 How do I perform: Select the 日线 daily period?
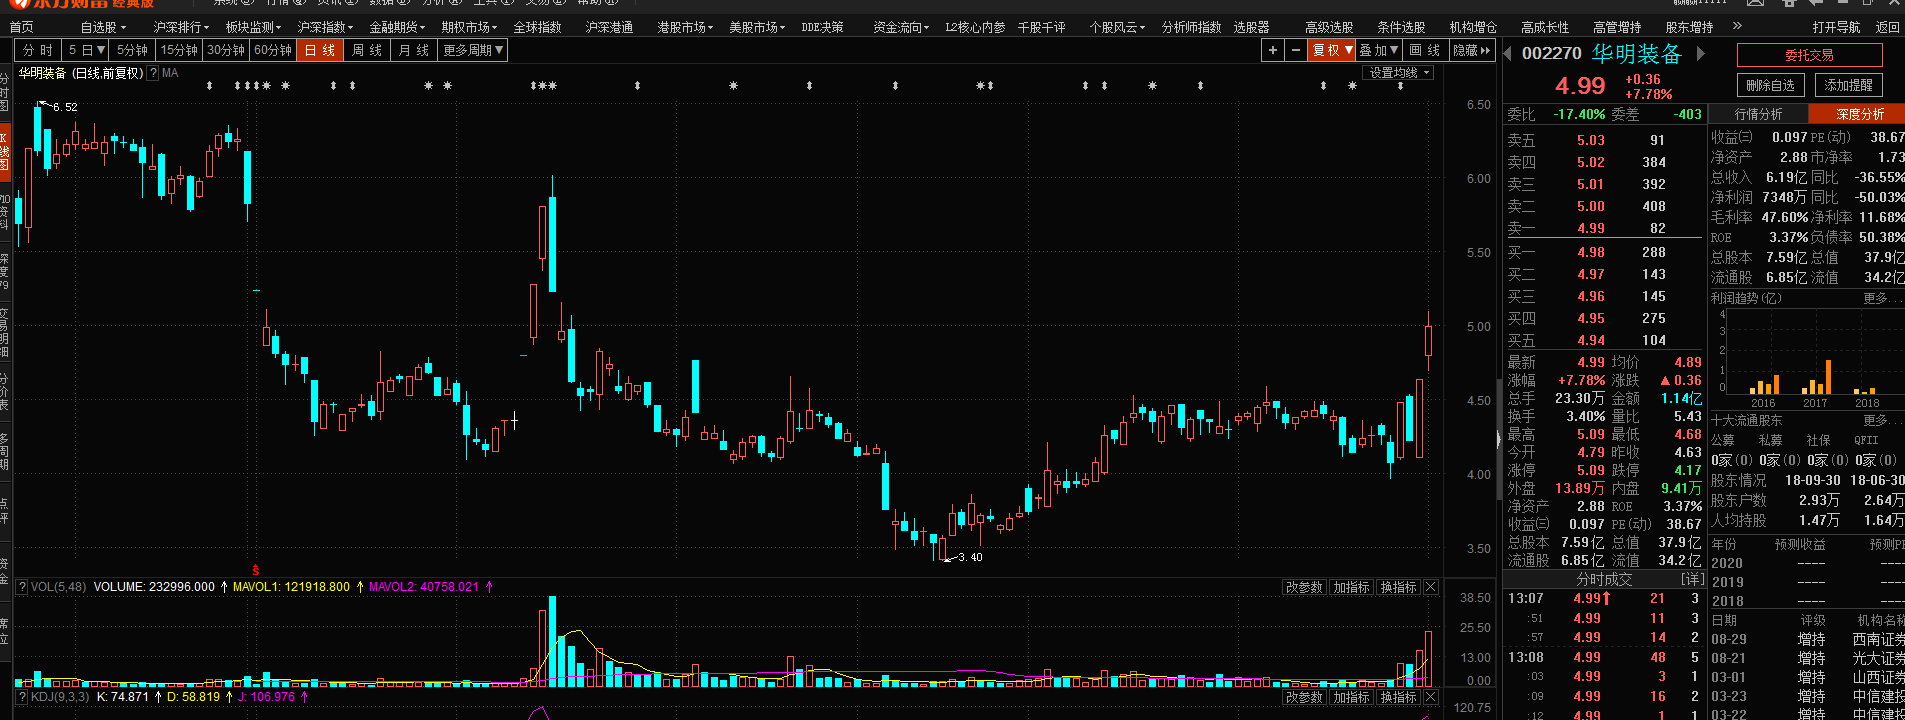320,50
